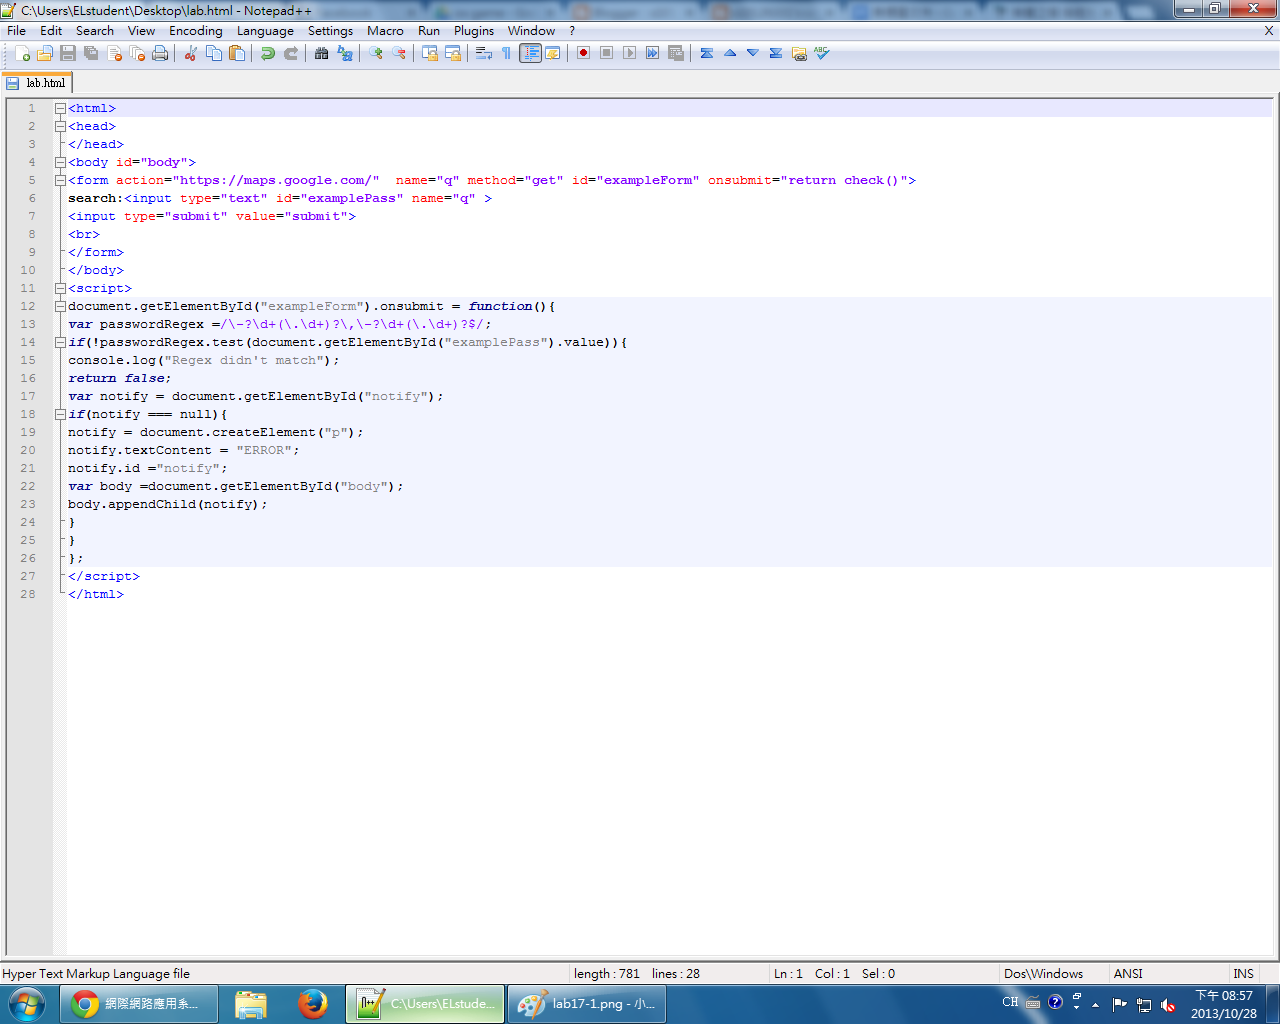Collapse the if(notify) fold on line 18

60,414
